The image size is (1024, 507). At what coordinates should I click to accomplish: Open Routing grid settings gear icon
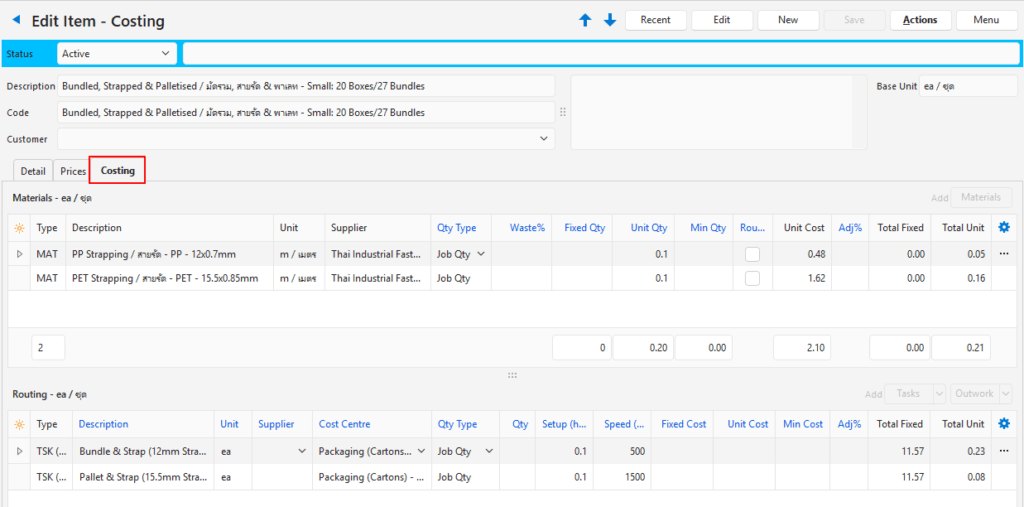[1004, 423]
